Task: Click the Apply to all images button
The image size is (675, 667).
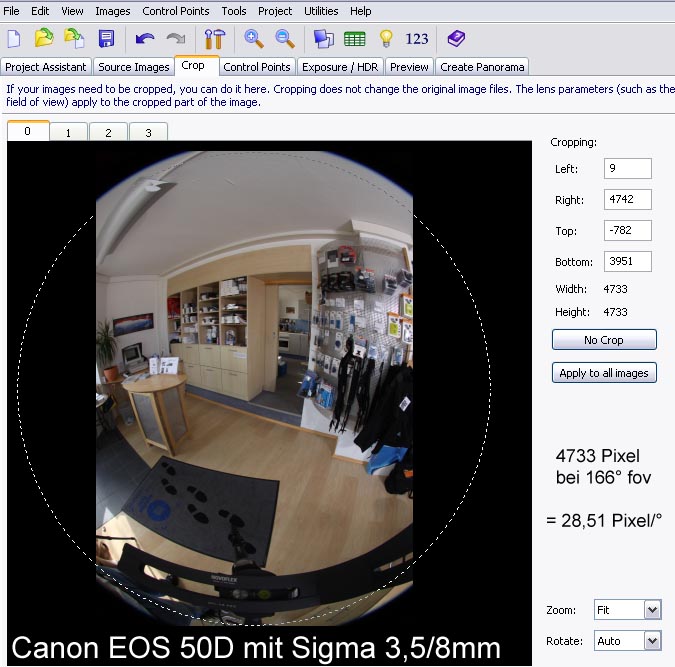Action: point(604,373)
